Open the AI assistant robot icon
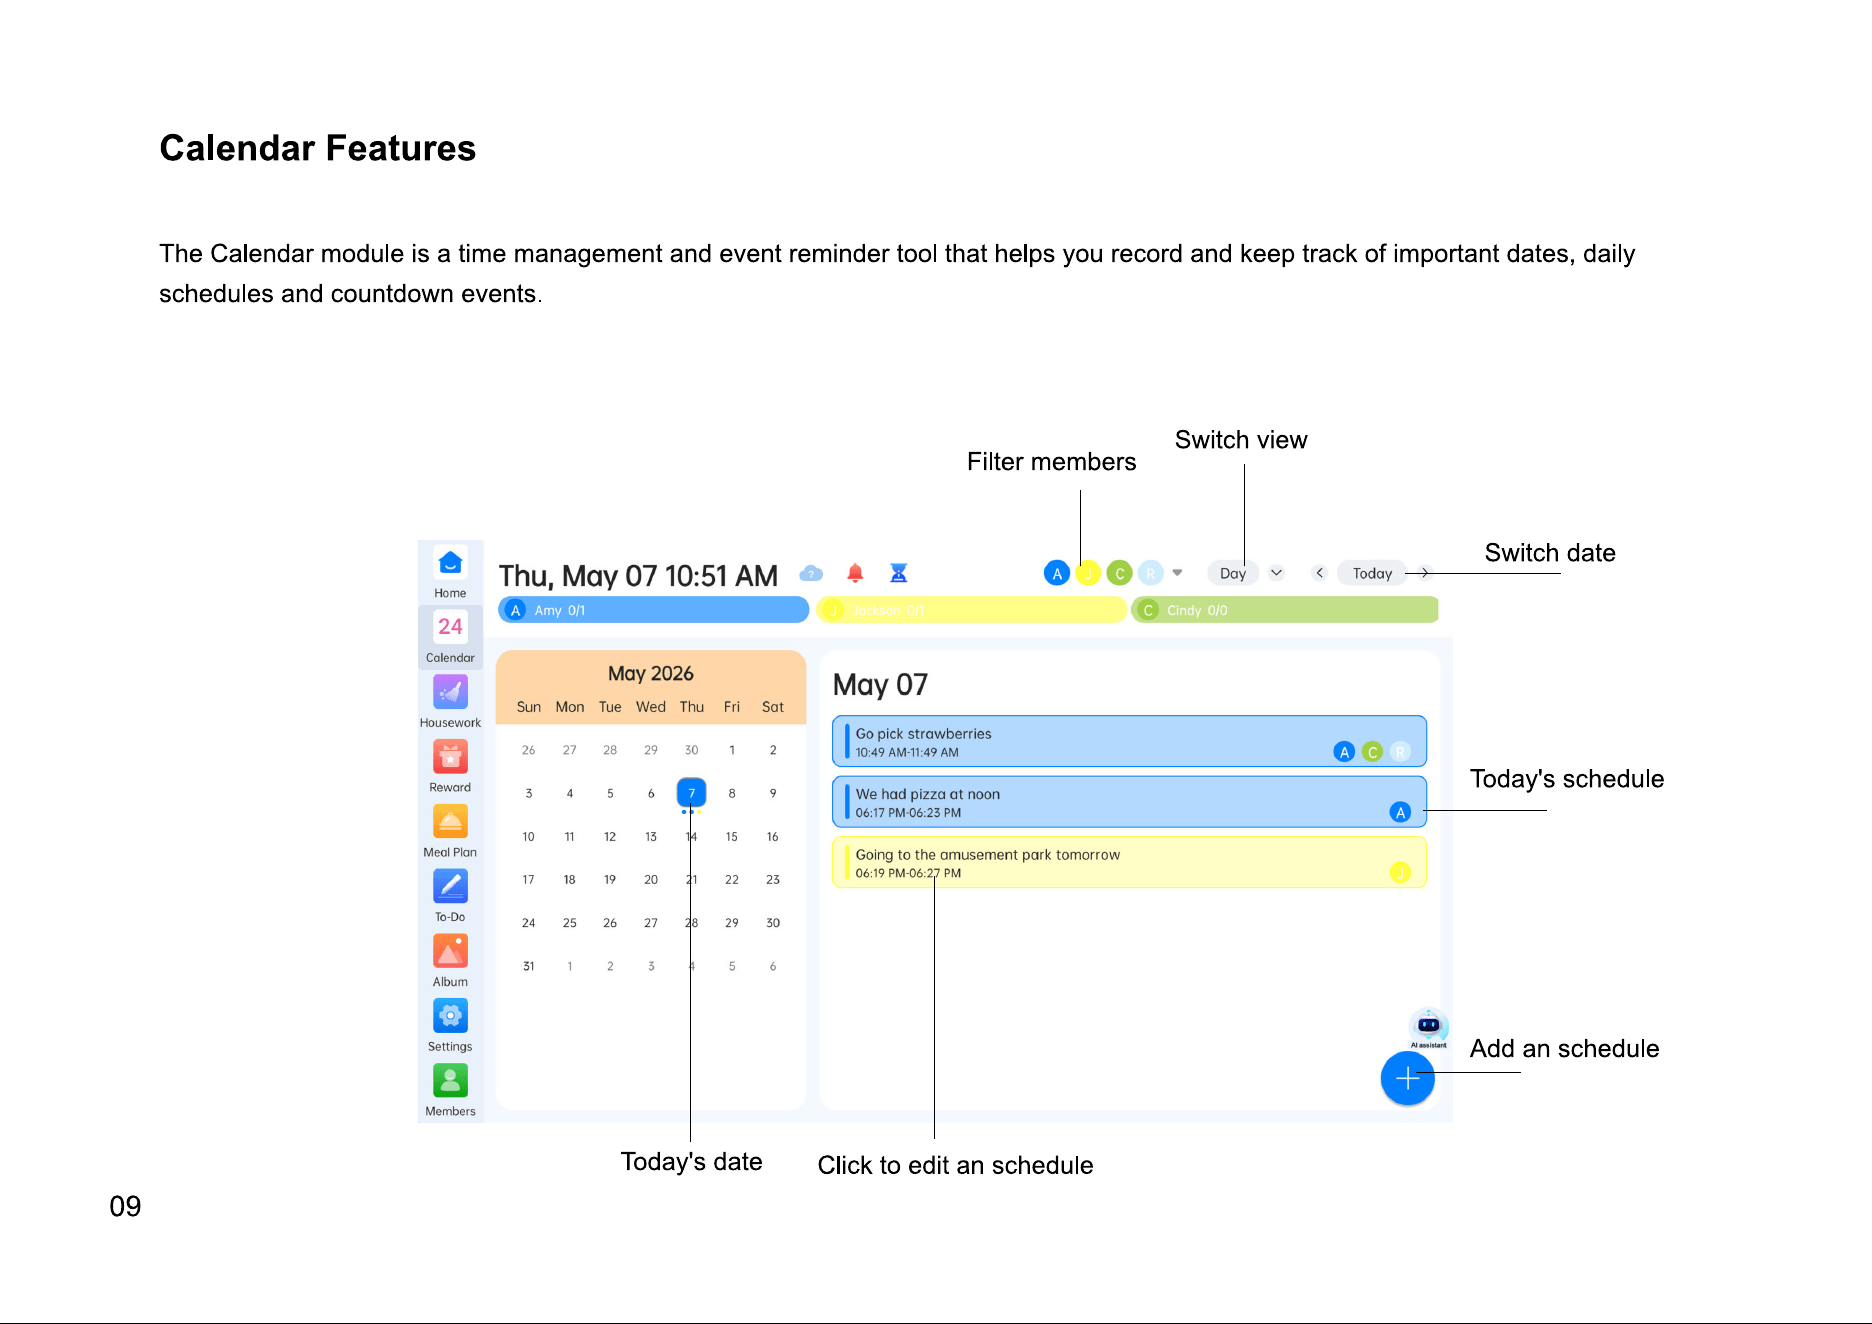 coord(1428,1027)
